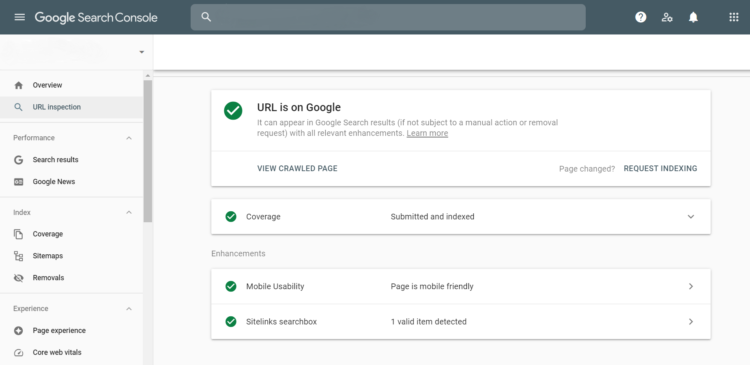Open the property selector dropdown arrow
Image resolution: width=750 pixels, height=365 pixels.
point(142,52)
